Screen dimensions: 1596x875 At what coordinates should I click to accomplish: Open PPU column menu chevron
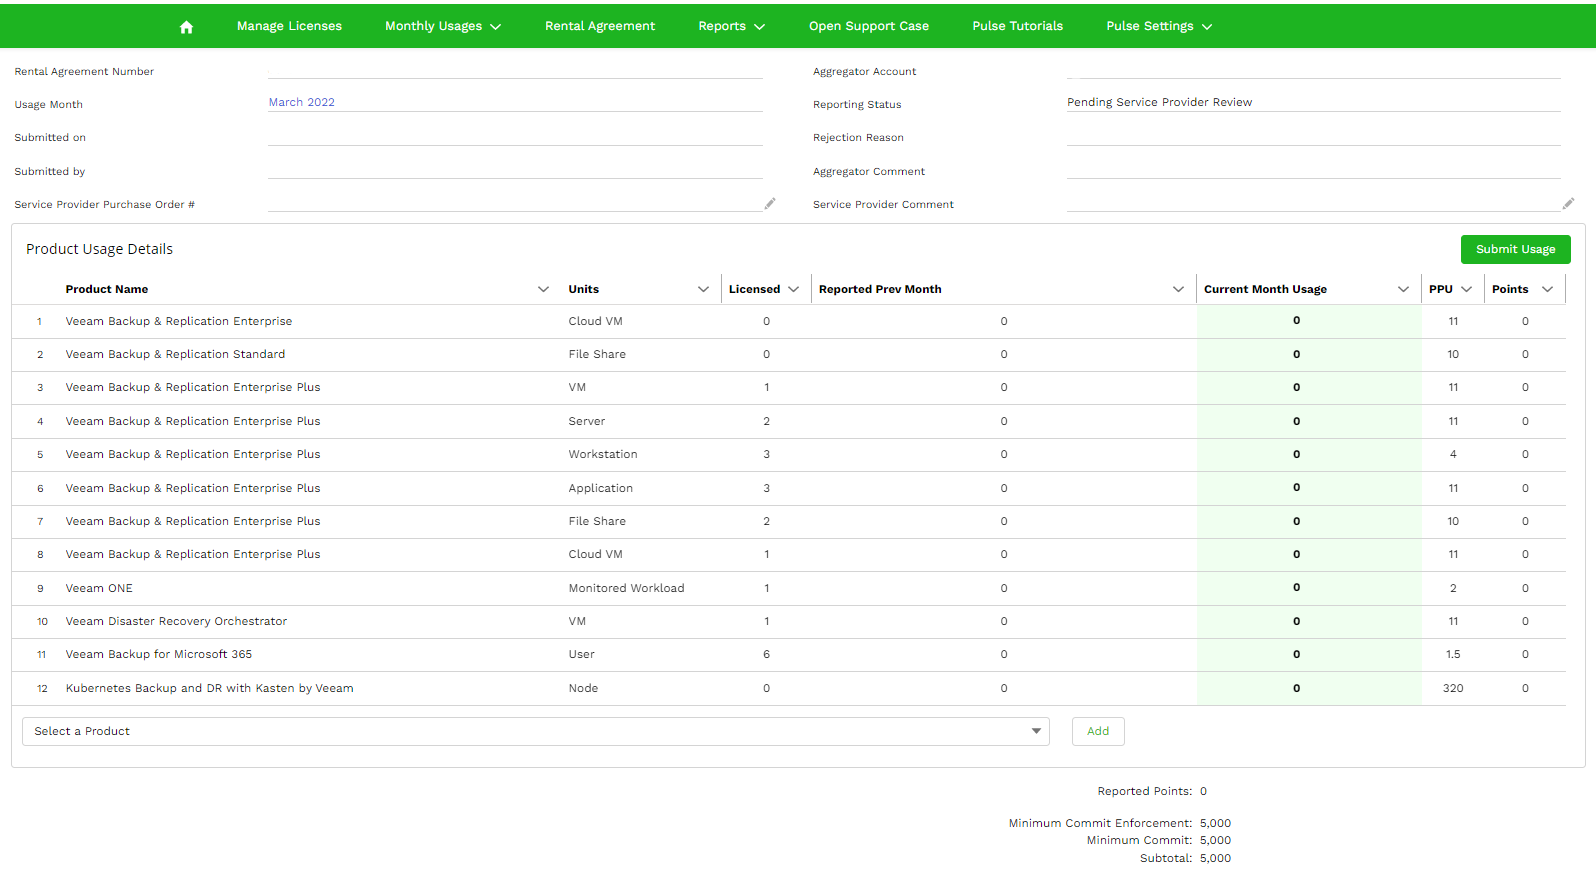tap(1467, 290)
